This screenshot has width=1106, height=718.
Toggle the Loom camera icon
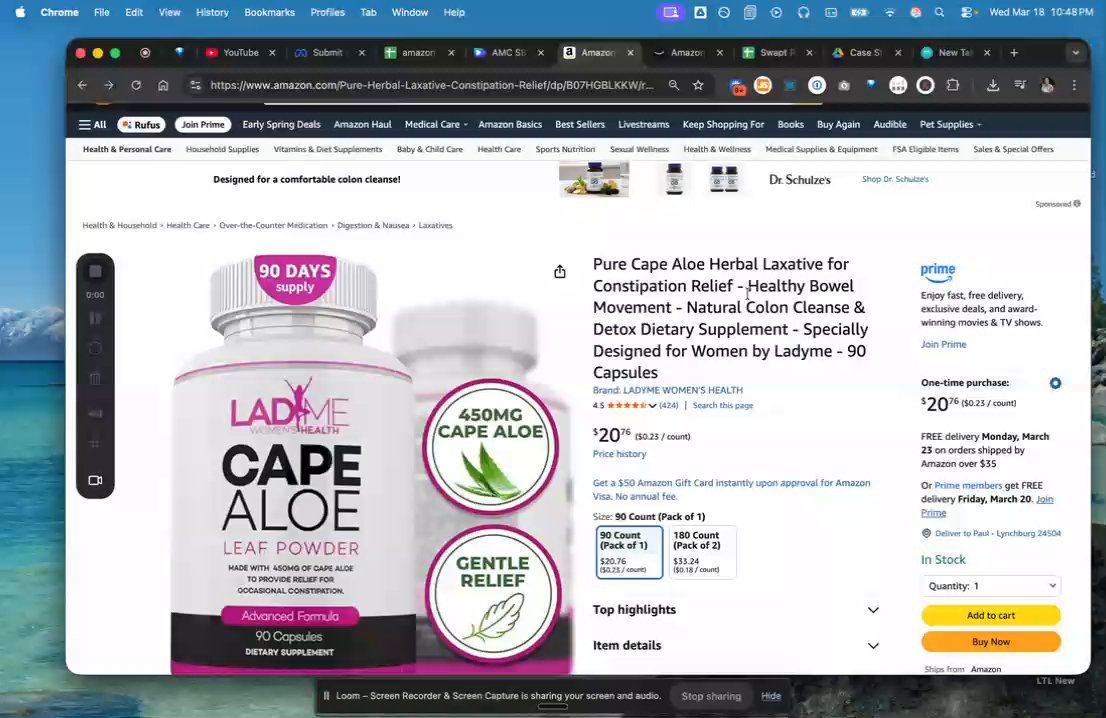pyautogui.click(x=95, y=480)
